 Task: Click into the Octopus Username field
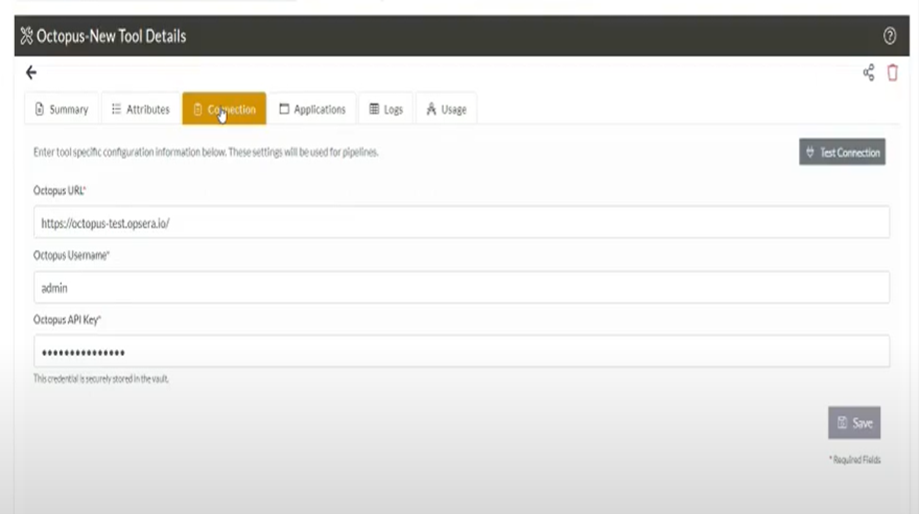coord(461,287)
